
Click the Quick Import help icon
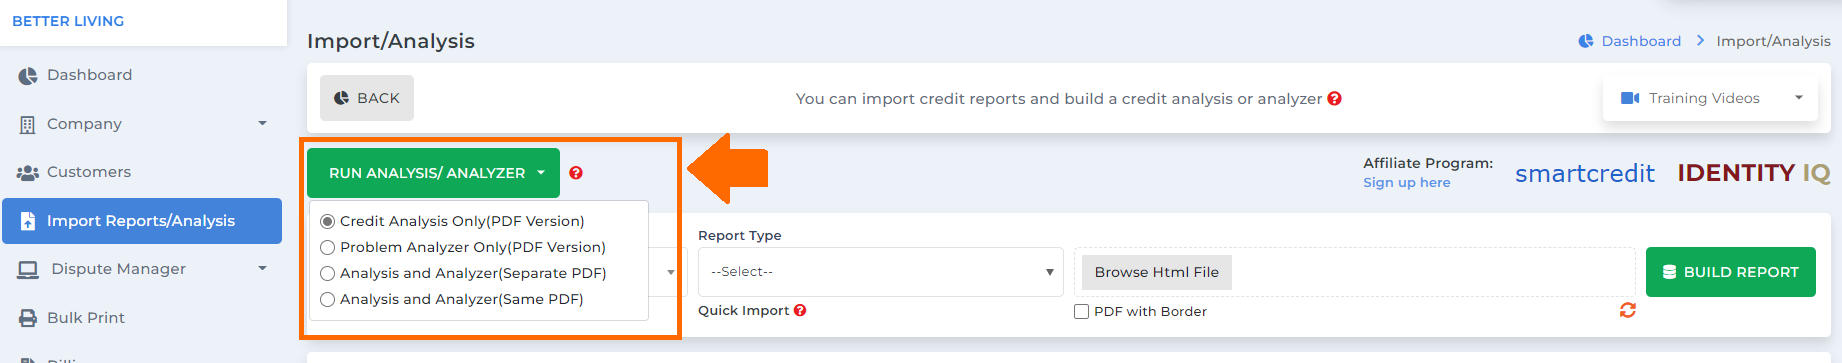point(800,311)
